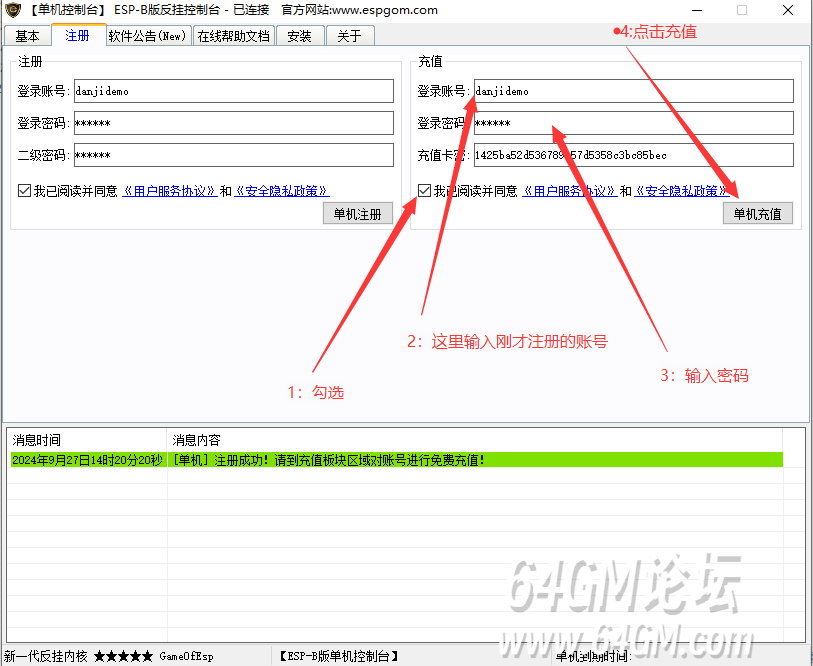Select the 2024年9月27日14时20分20秒 time cell
Screen dimensions: 813x666
tap(88, 460)
